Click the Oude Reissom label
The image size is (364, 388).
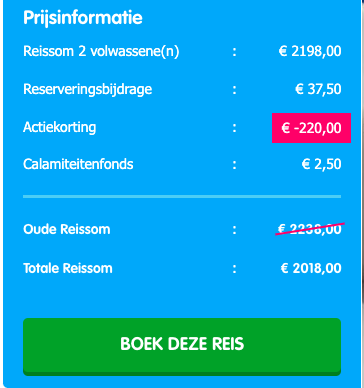[67, 229]
